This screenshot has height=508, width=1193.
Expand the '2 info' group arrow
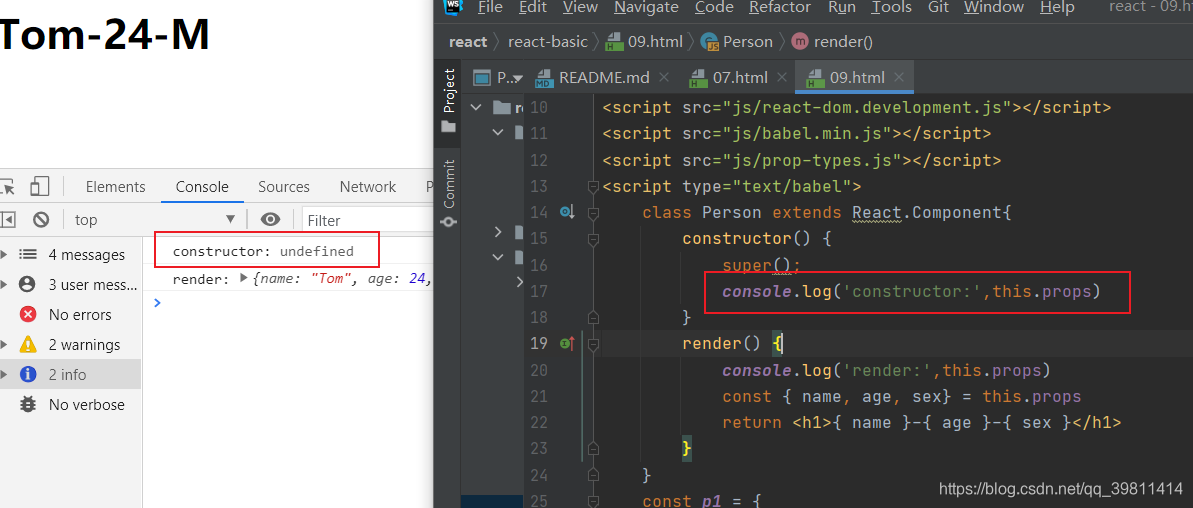(x=4, y=374)
